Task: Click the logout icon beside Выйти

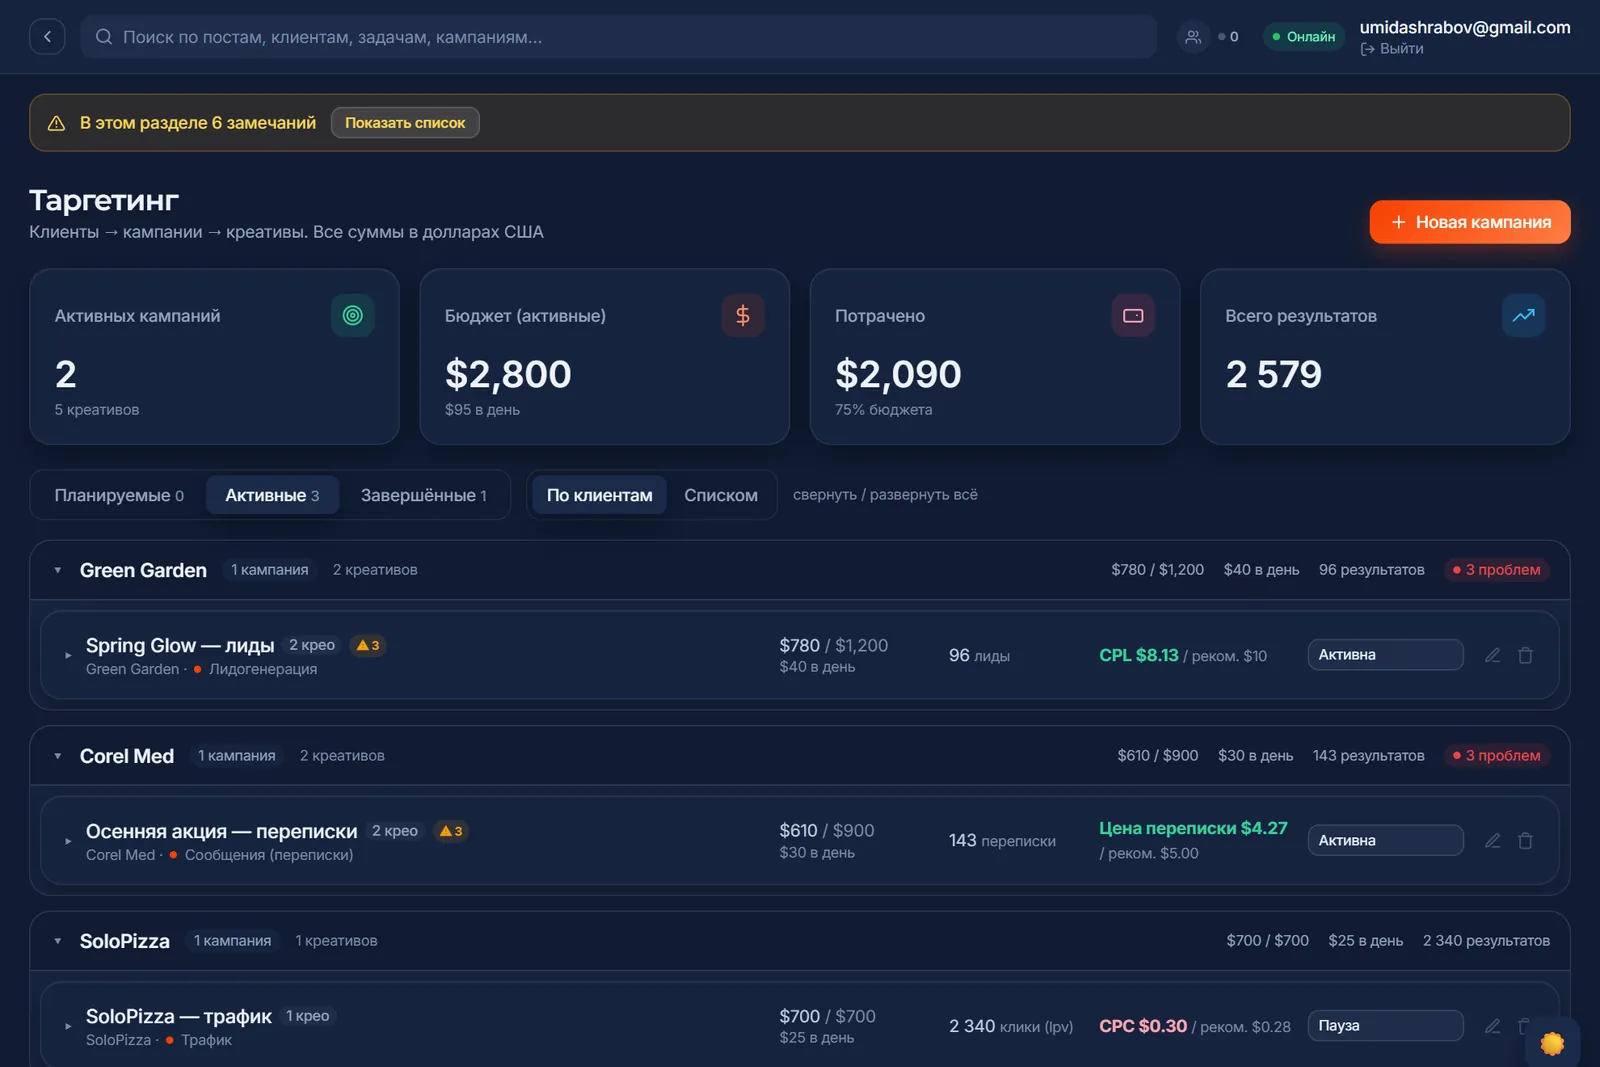Action: pyautogui.click(x=1367, y=49)
